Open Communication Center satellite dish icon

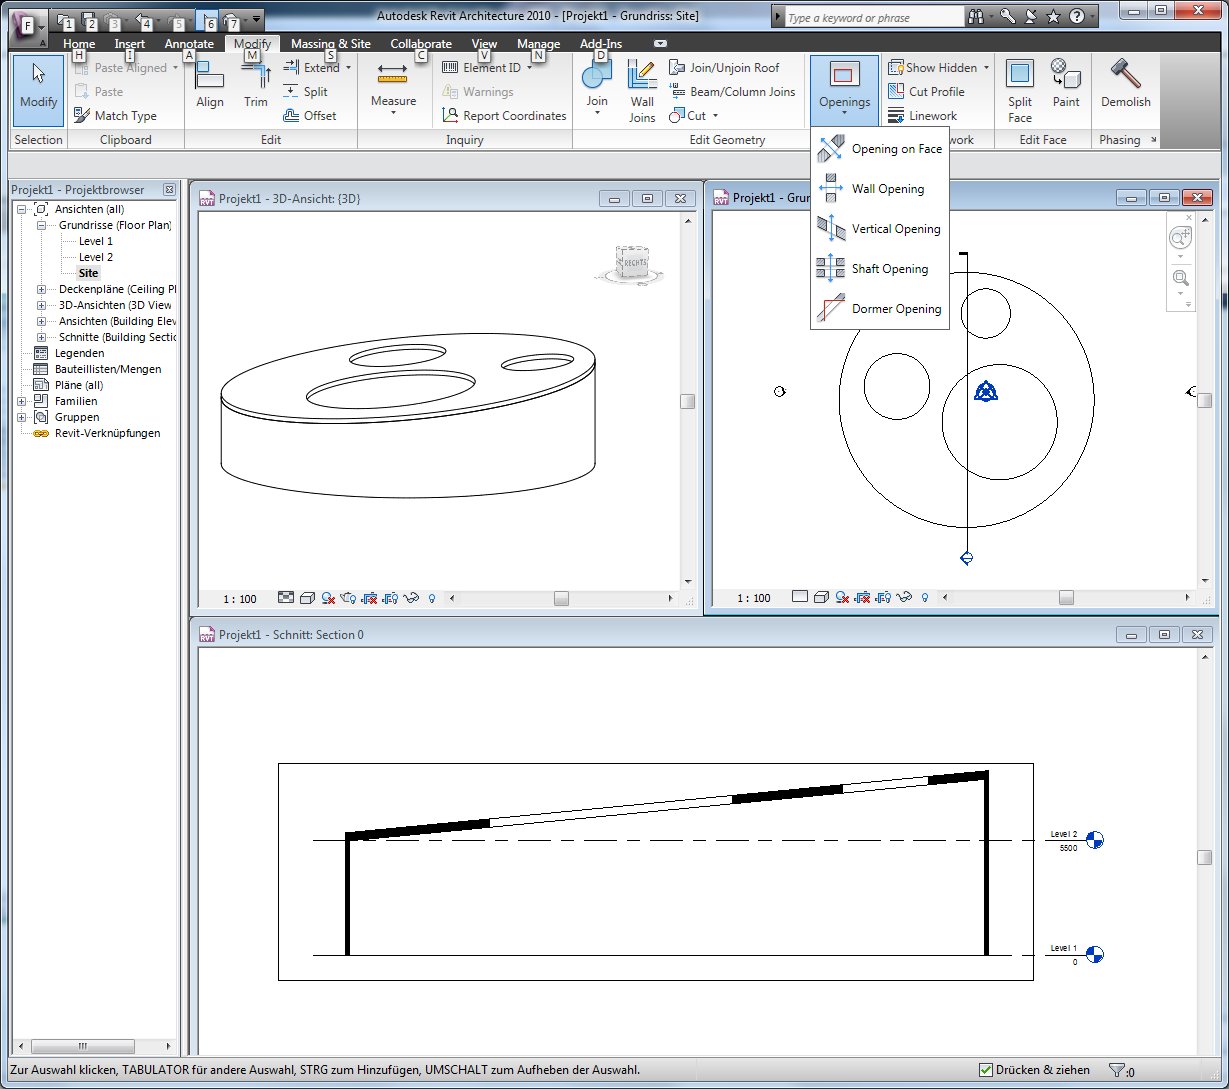click(1031, 17)
